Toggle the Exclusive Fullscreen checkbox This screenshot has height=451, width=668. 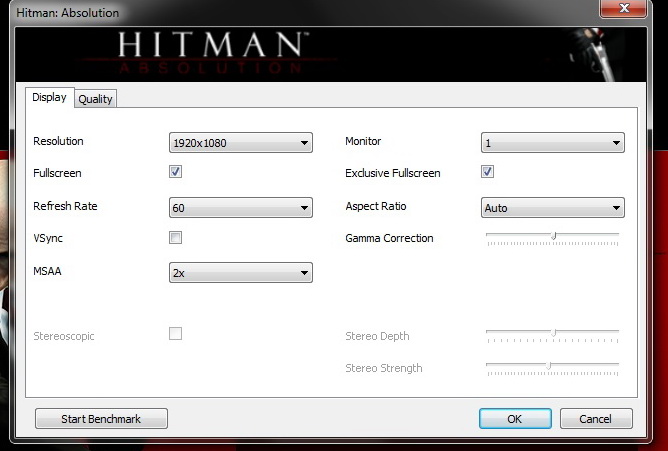point(487,172)
